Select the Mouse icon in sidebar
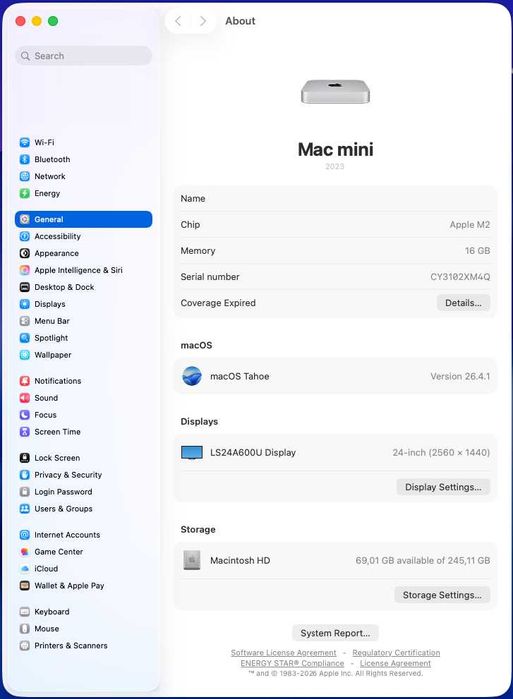Image resolution: width=513 pixels, height=699 pixels. [25, 629]
